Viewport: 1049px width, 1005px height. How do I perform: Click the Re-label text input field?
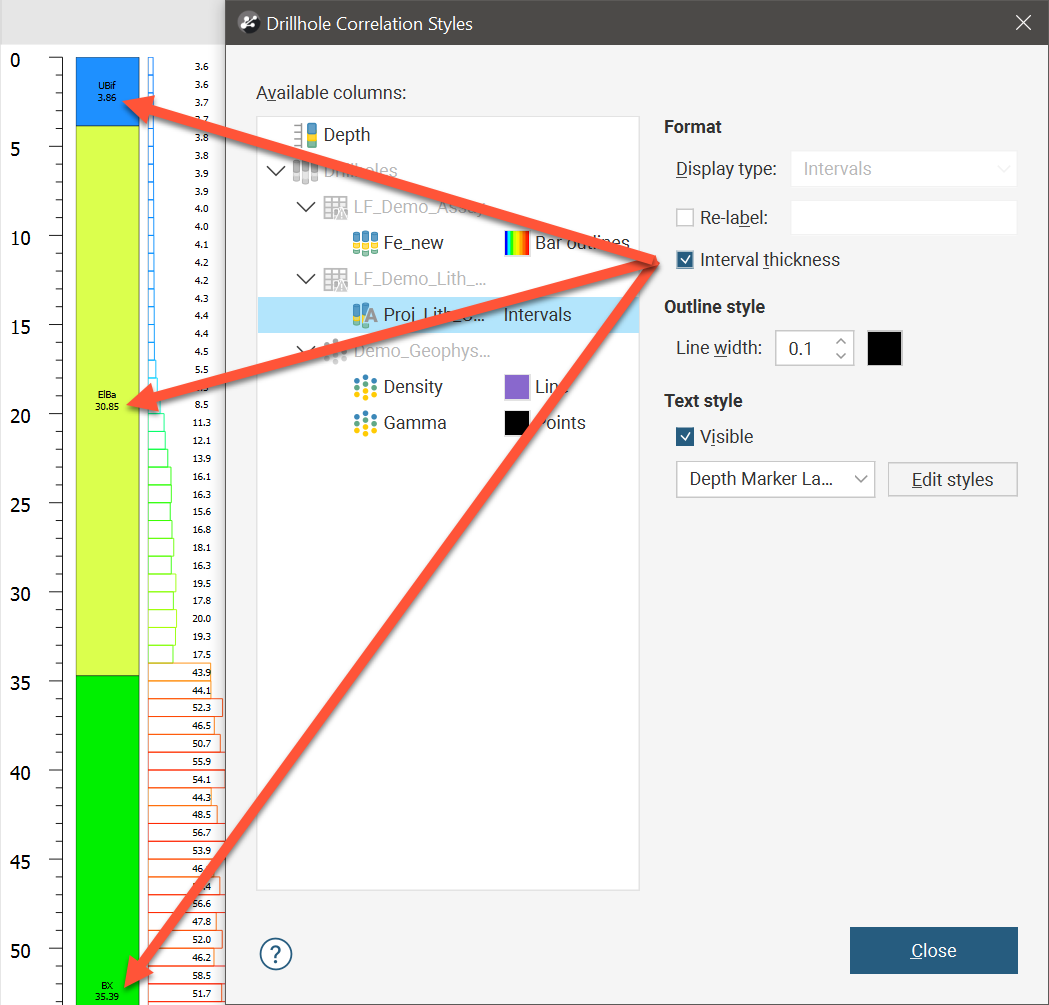coord(903,217)
